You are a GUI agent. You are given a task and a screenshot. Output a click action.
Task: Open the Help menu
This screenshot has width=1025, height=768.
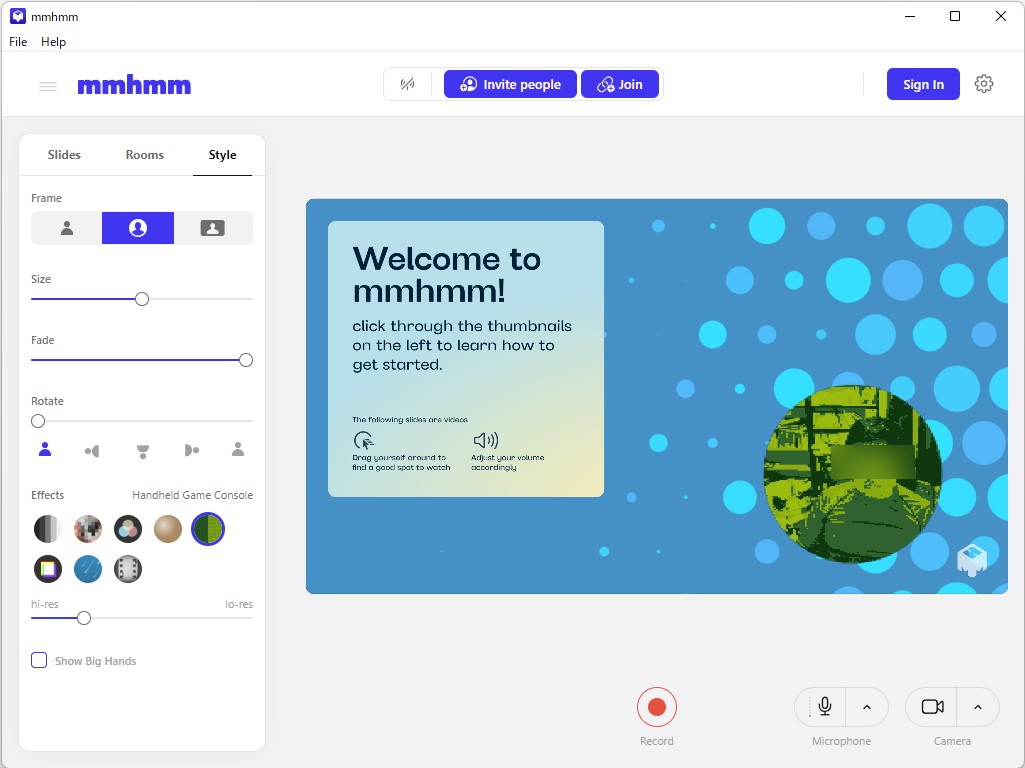(54, 42)
